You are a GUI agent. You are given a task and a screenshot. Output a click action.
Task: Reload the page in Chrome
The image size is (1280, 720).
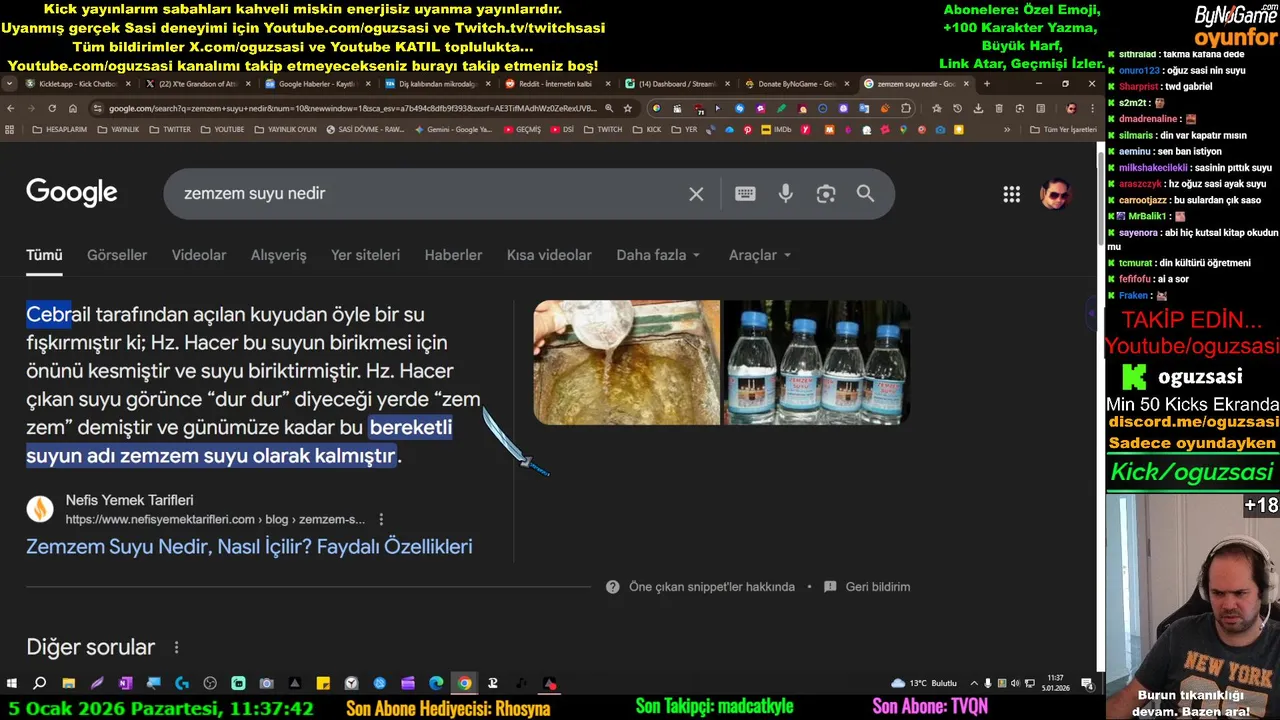click(52, 108)
